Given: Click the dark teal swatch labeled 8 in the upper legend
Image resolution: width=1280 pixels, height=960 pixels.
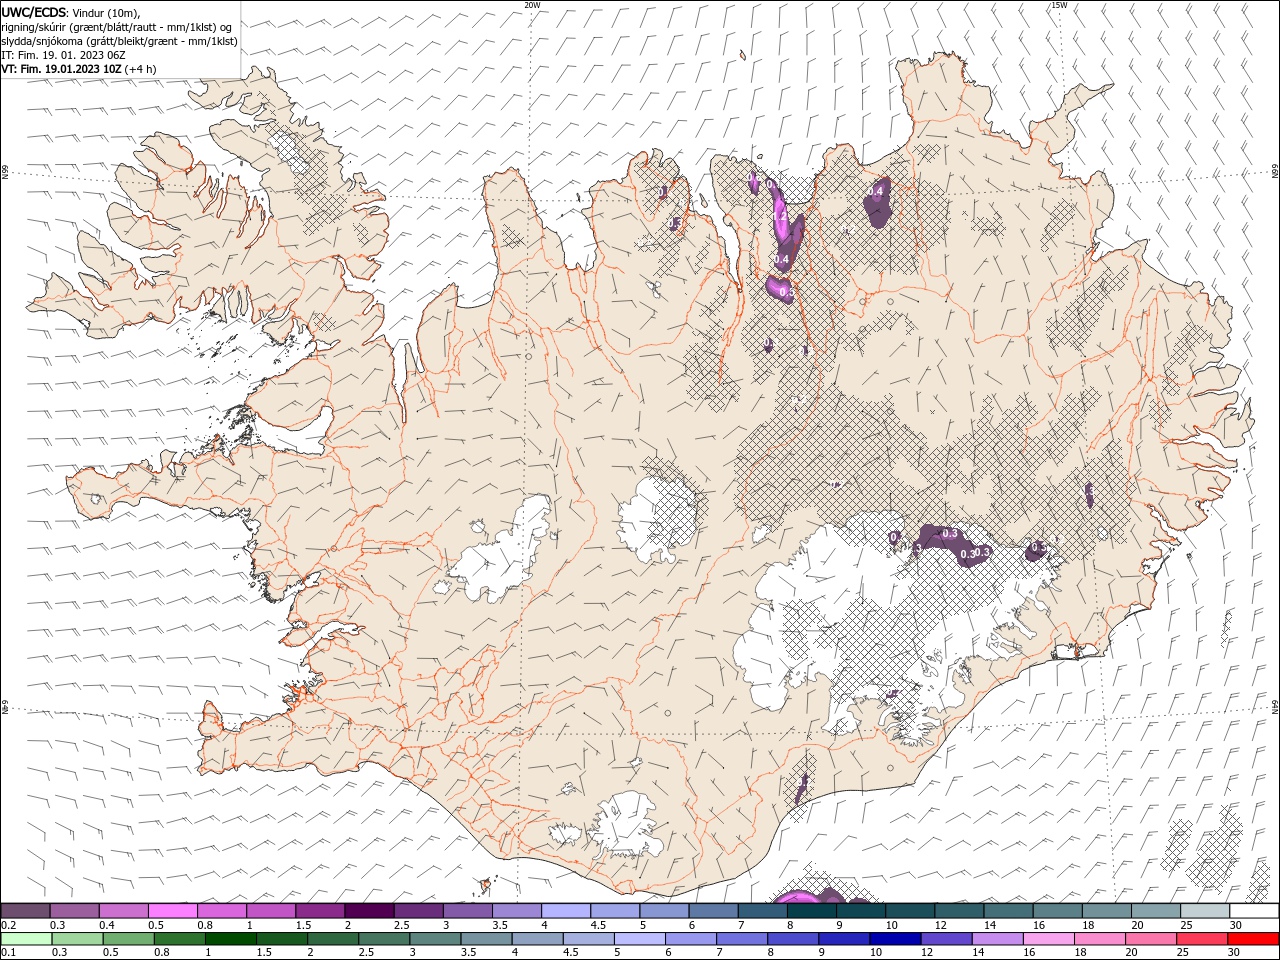Looking at the screenshot, I should pos(812,911).
